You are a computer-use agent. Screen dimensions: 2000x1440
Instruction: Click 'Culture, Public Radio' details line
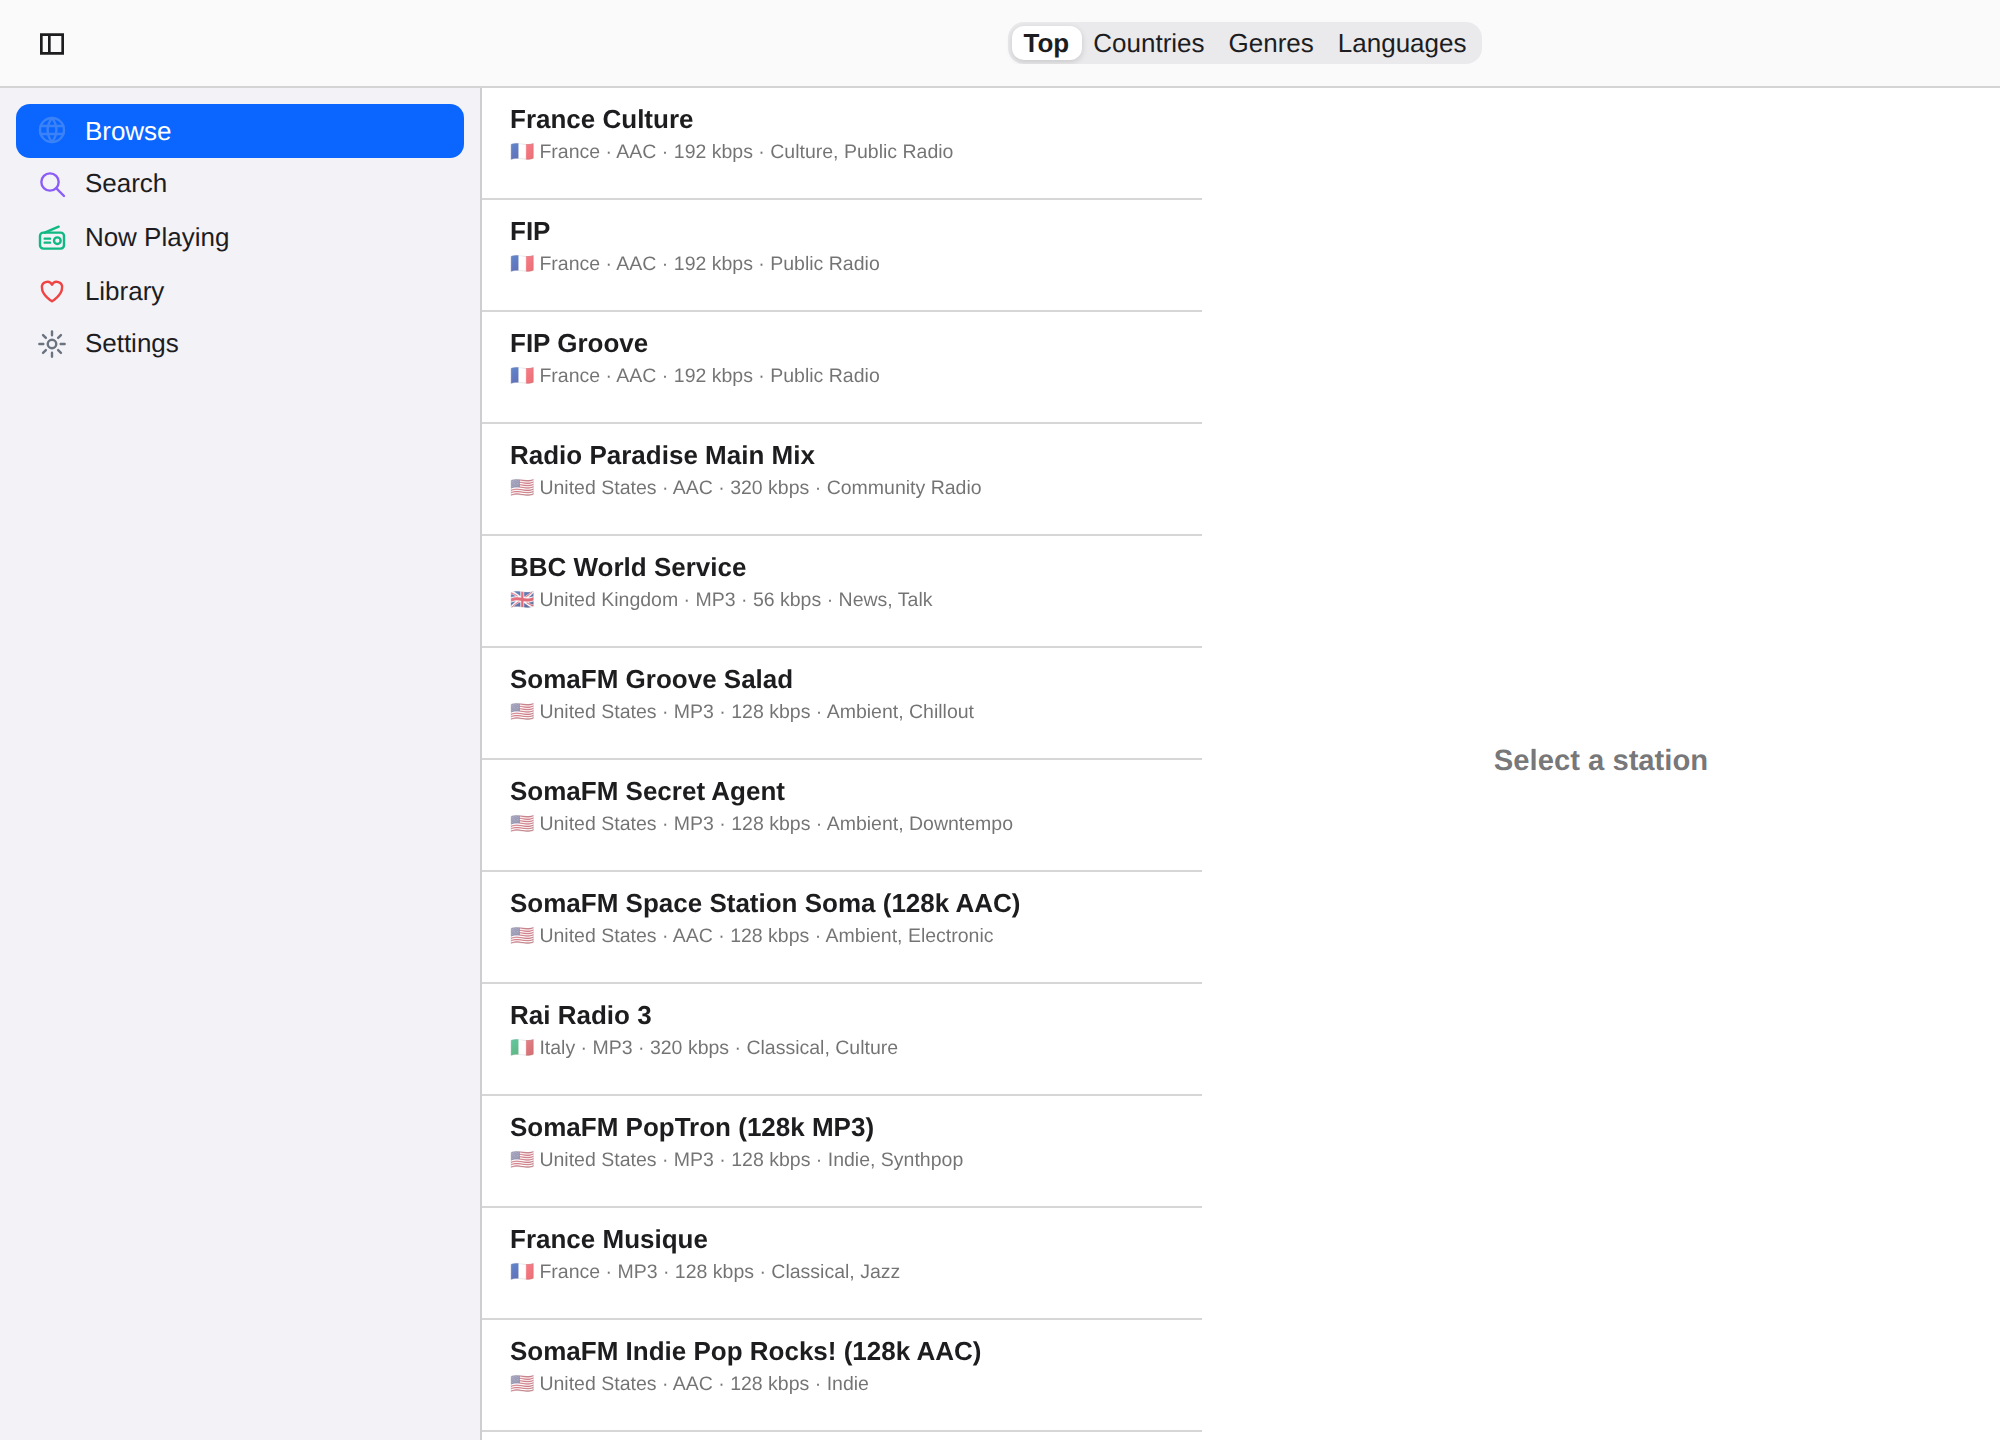(x=731, y=152)
